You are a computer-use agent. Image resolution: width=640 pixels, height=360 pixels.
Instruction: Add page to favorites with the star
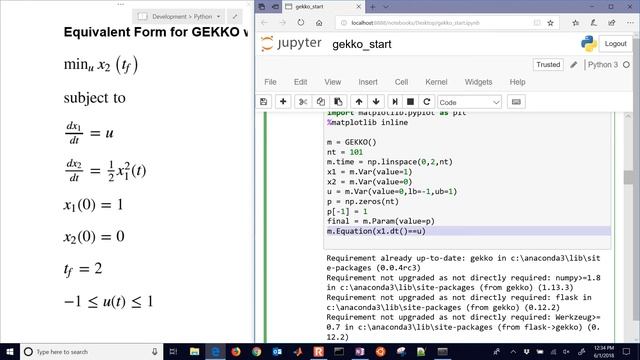[550, 23]
